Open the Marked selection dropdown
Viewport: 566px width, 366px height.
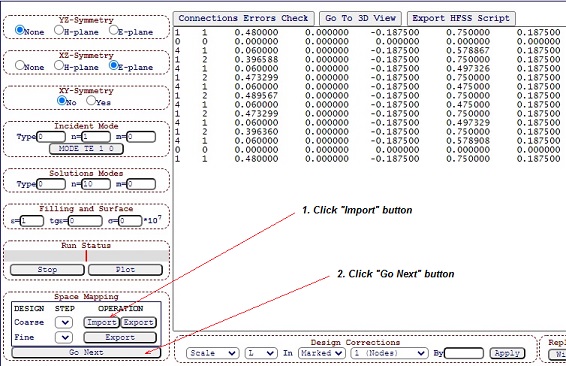pos(321,353)
